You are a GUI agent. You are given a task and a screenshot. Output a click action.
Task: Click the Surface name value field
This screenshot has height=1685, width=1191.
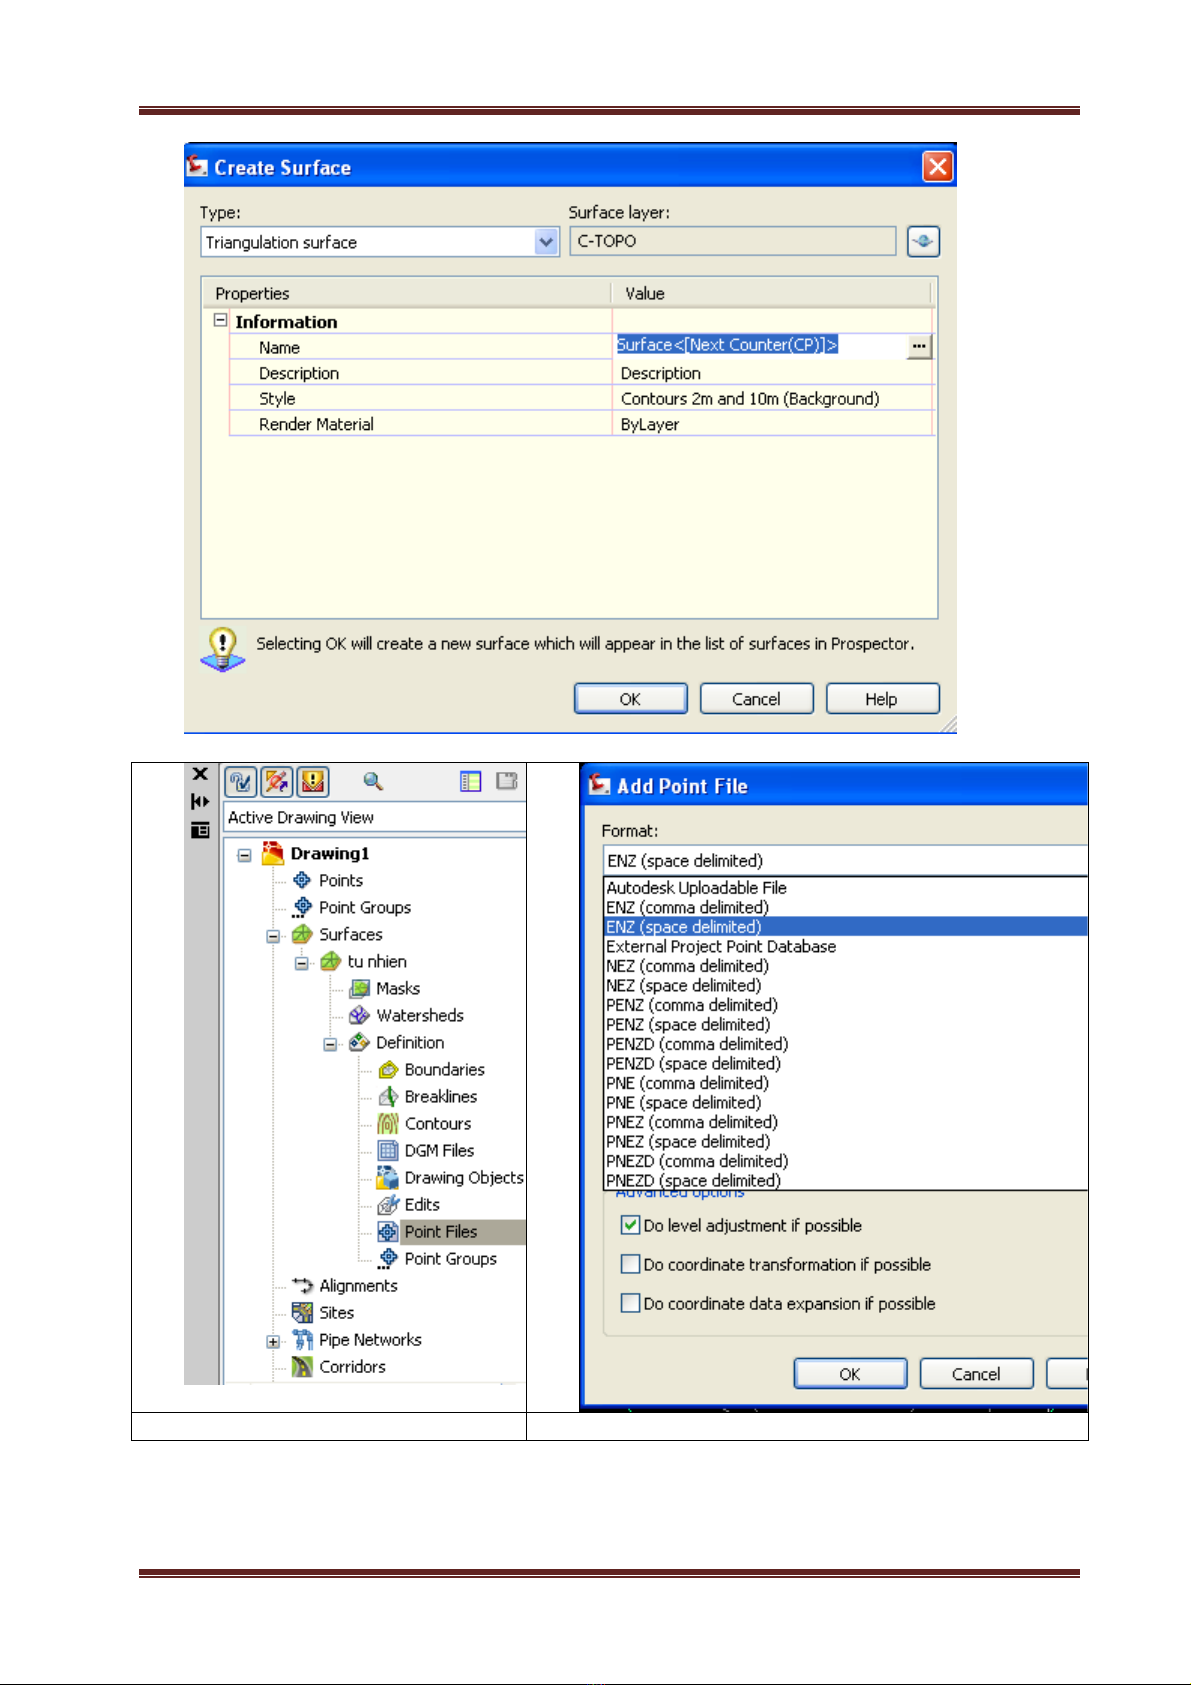[x=761, y=345]
